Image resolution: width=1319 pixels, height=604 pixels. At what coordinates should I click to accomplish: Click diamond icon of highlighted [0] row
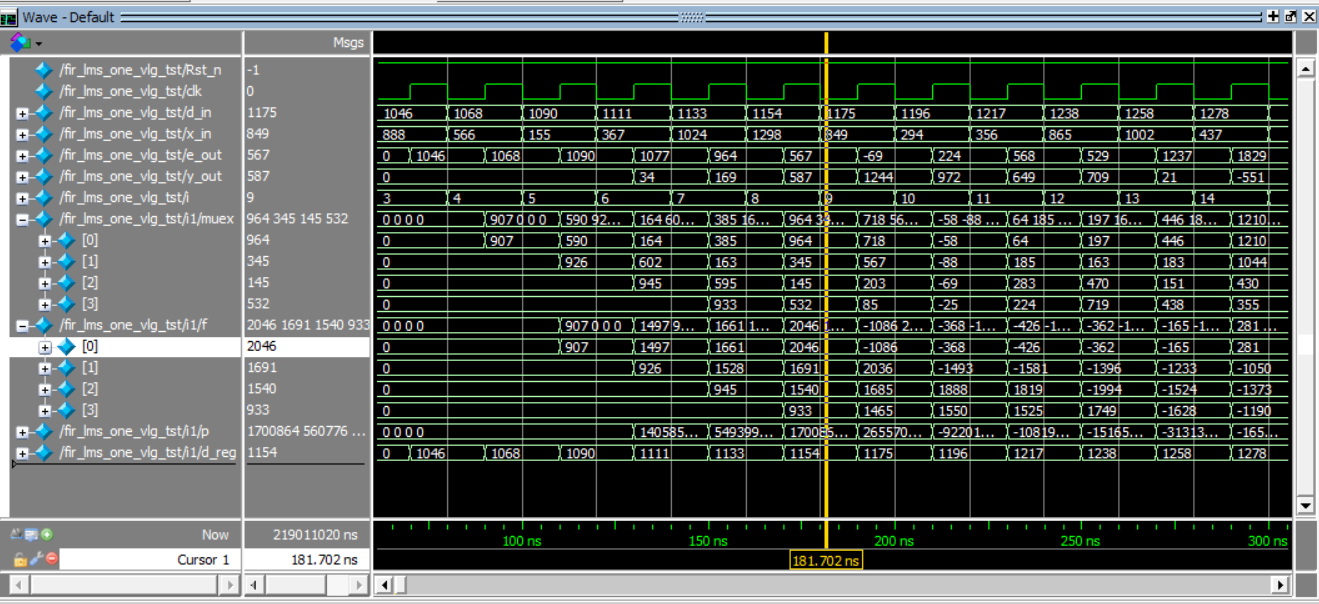tap(66, 346)
